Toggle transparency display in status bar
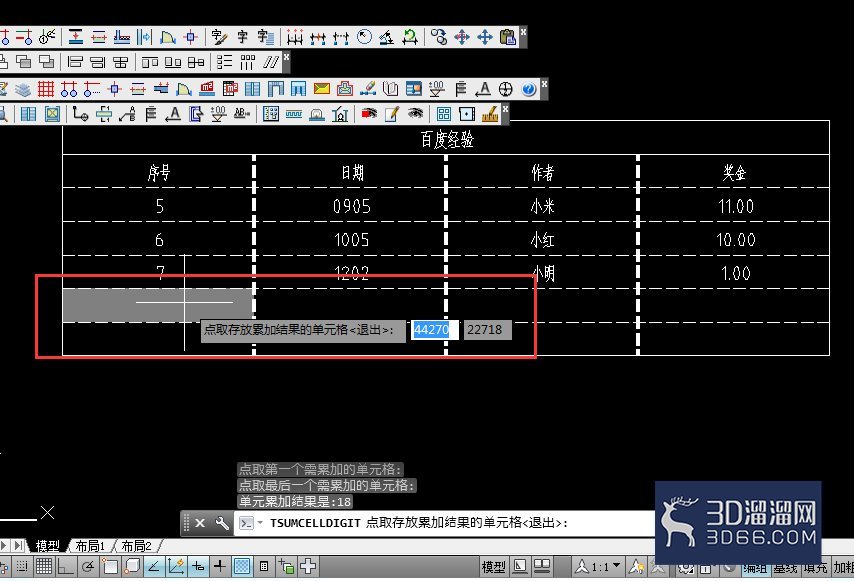 coord(242,567)
